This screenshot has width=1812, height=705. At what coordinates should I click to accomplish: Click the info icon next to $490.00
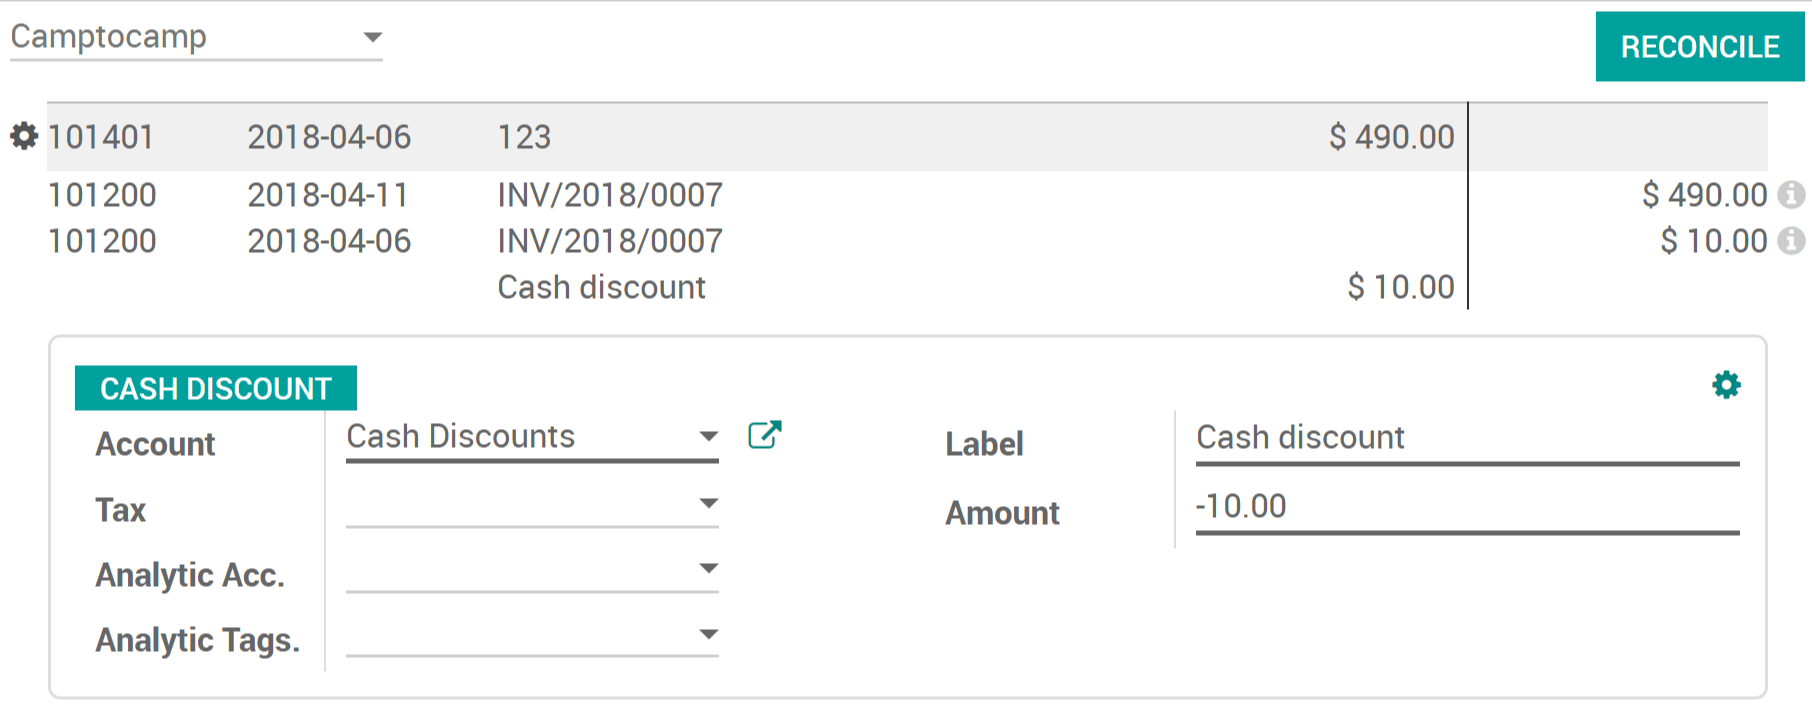tap(1791, 194)
